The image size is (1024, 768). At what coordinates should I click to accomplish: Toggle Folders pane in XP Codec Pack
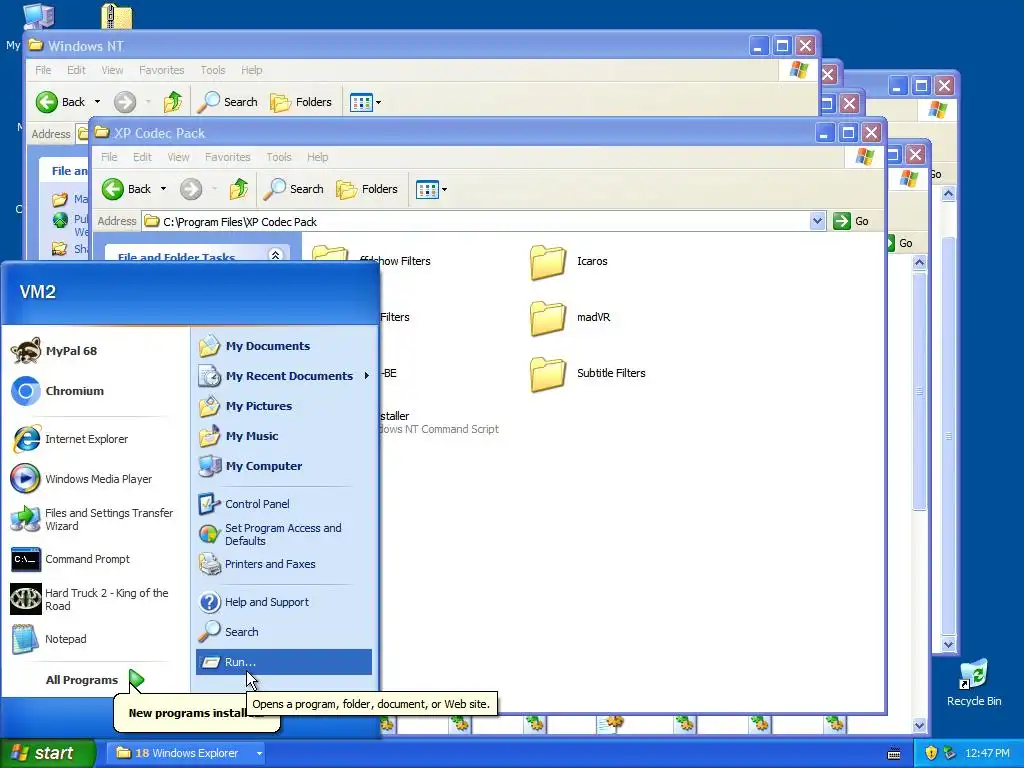point(367,189)
